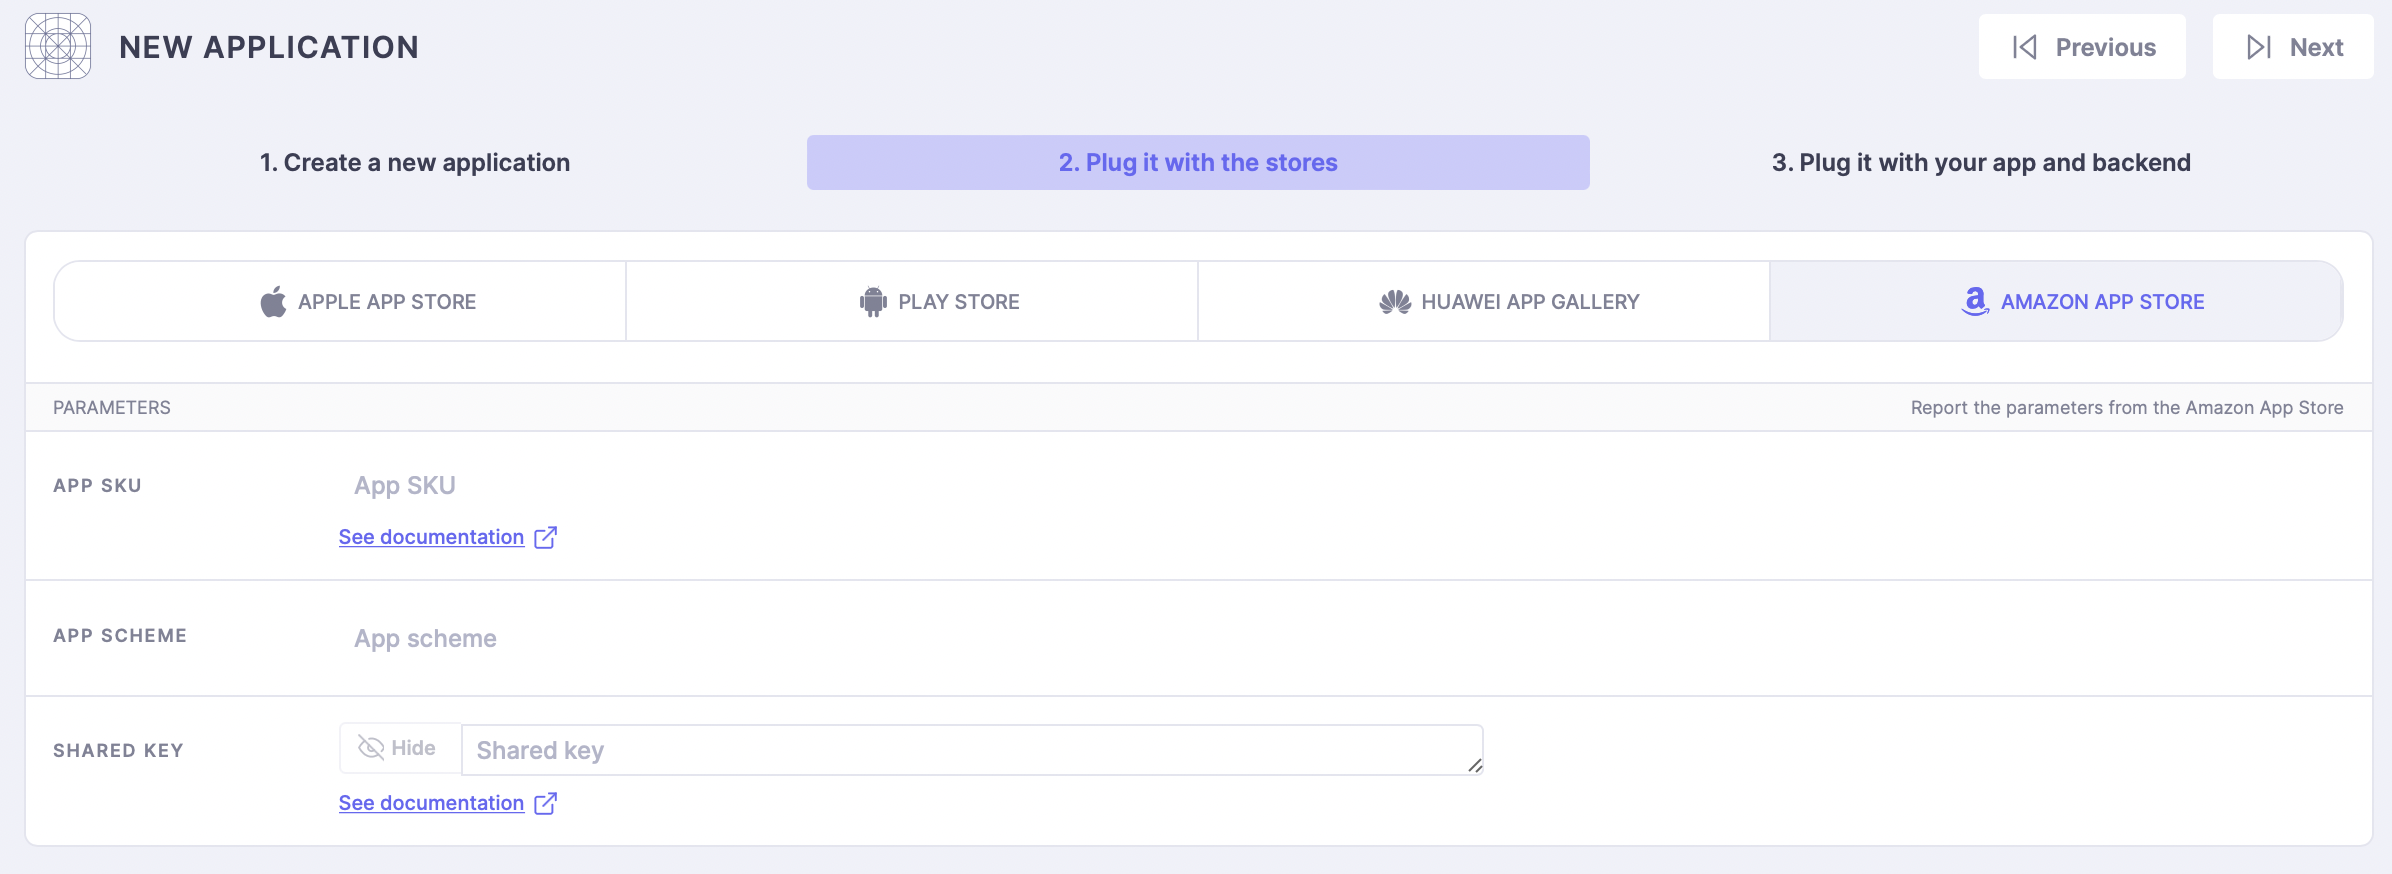2392x874 pixels.
Task: Click external link icon under Shared key
Action: [546, 803]
